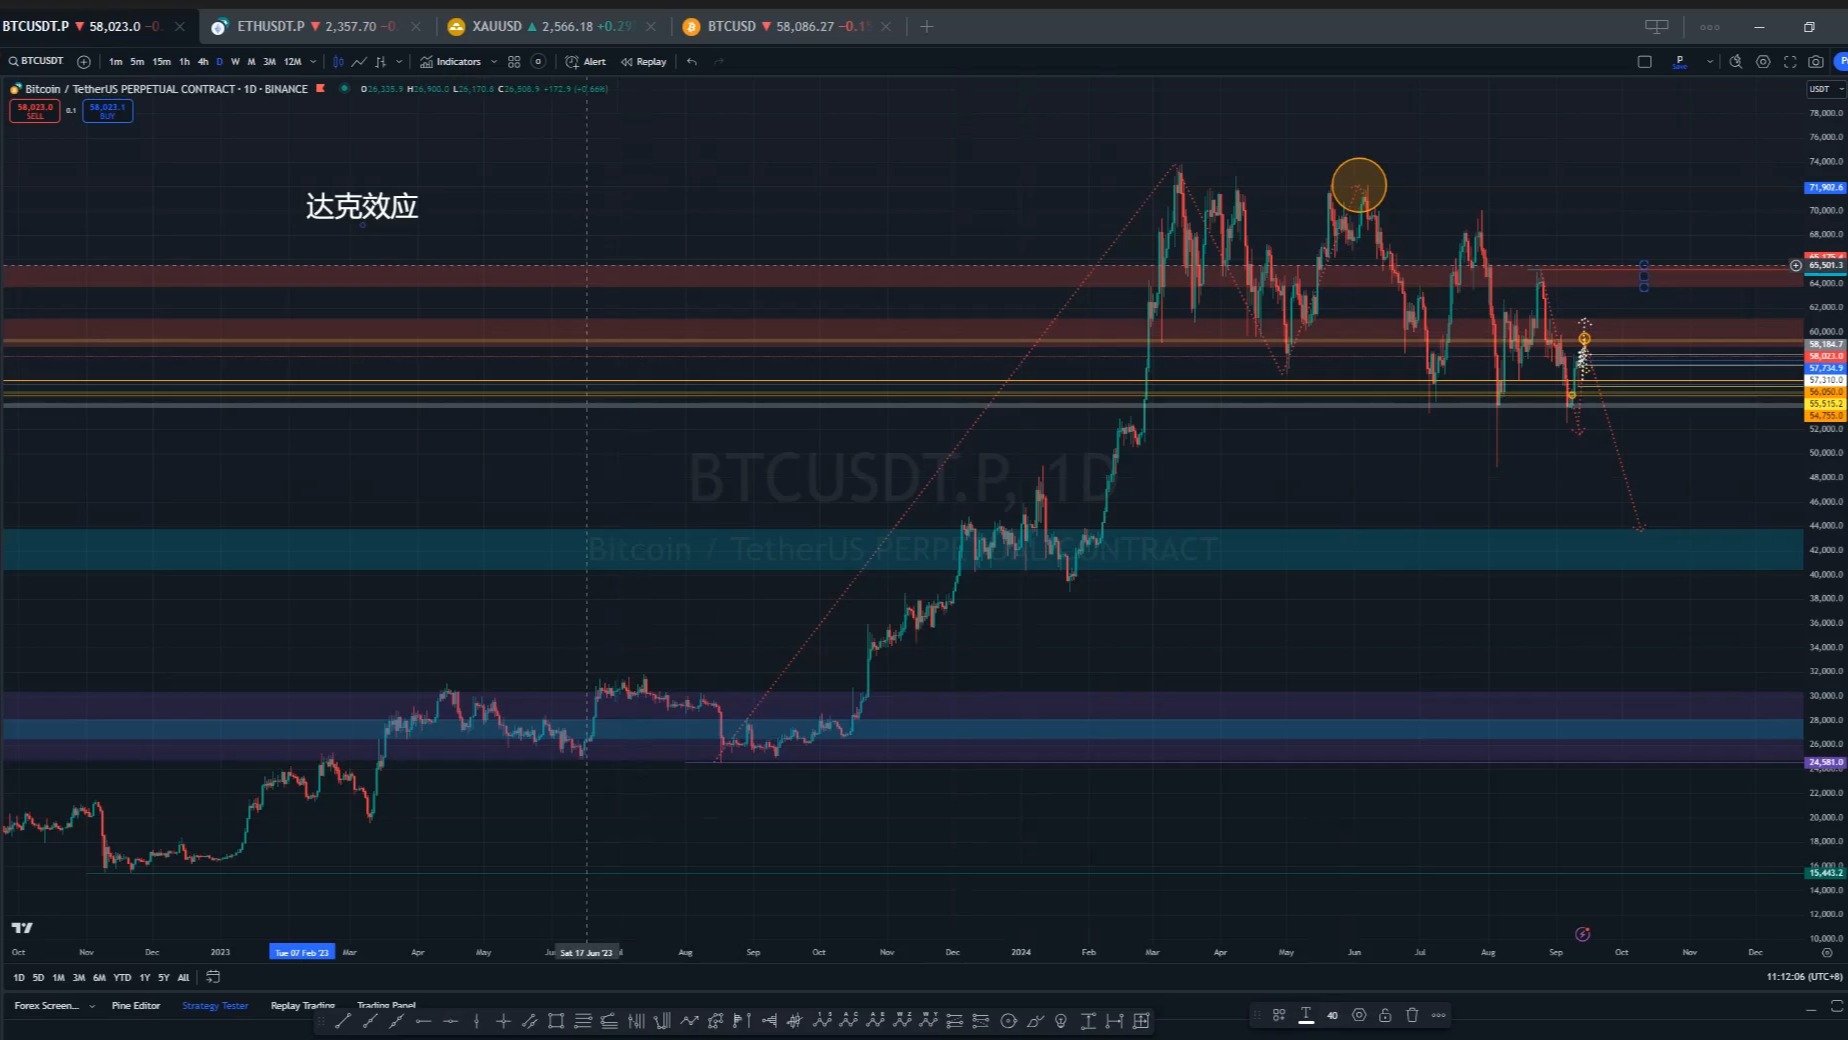Select the 1D date range
The height and width of the screenshot is (1040, 1848).
(x=18, y=978)
